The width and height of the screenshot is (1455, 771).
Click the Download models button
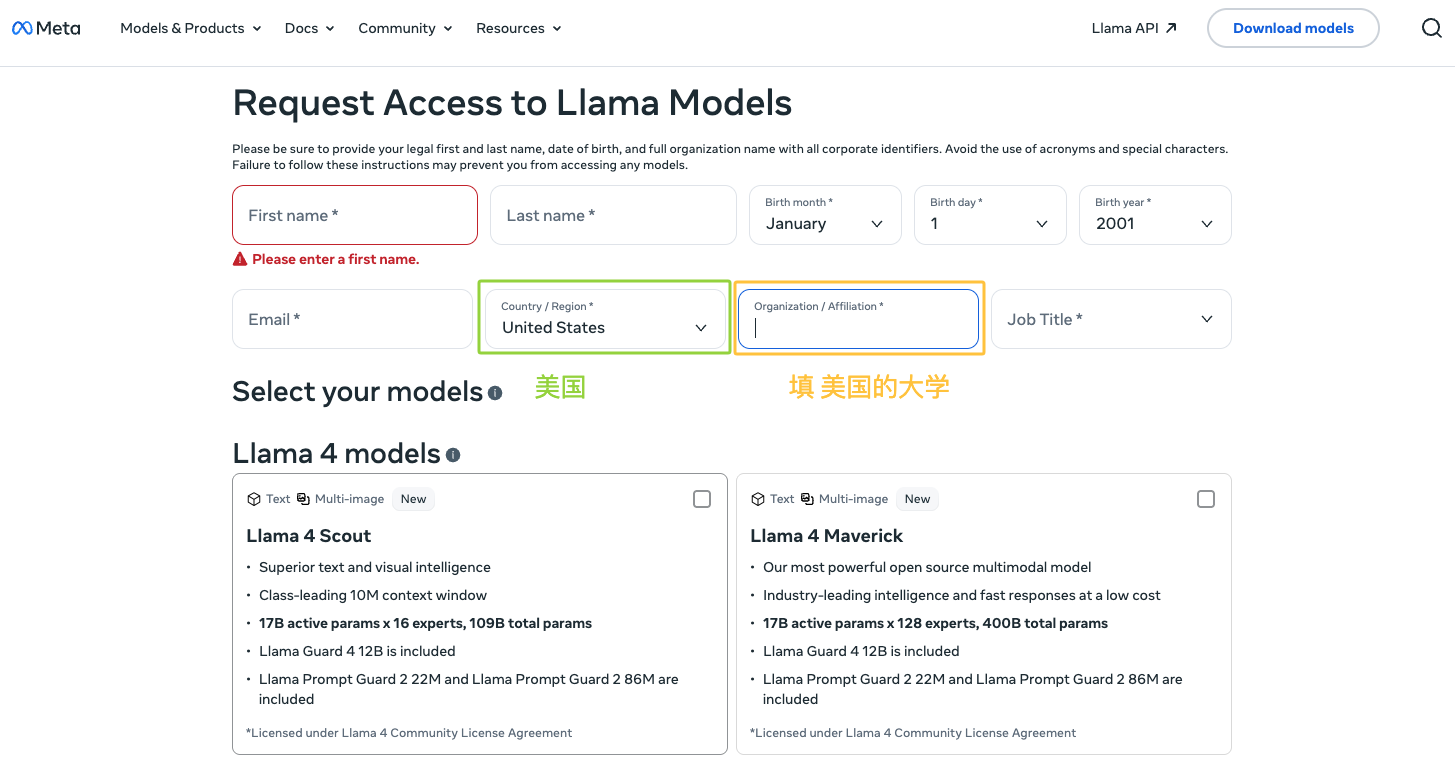1293,28
